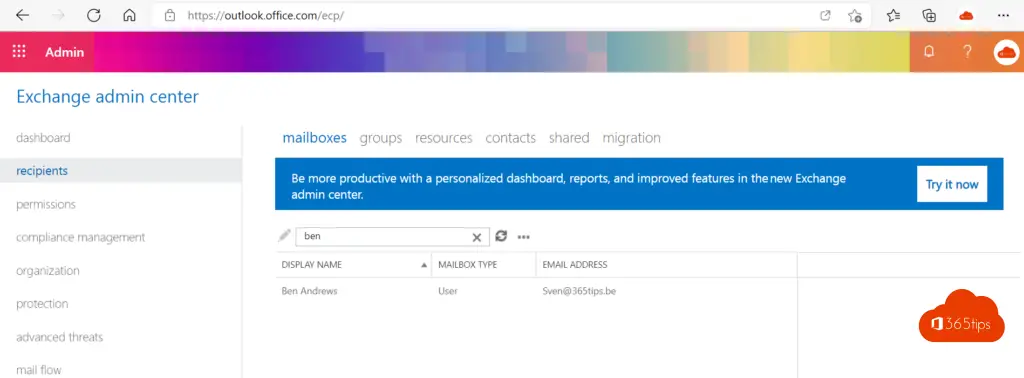
Task: Open the browser Collections icon
Action: click(x=929, y=16)
